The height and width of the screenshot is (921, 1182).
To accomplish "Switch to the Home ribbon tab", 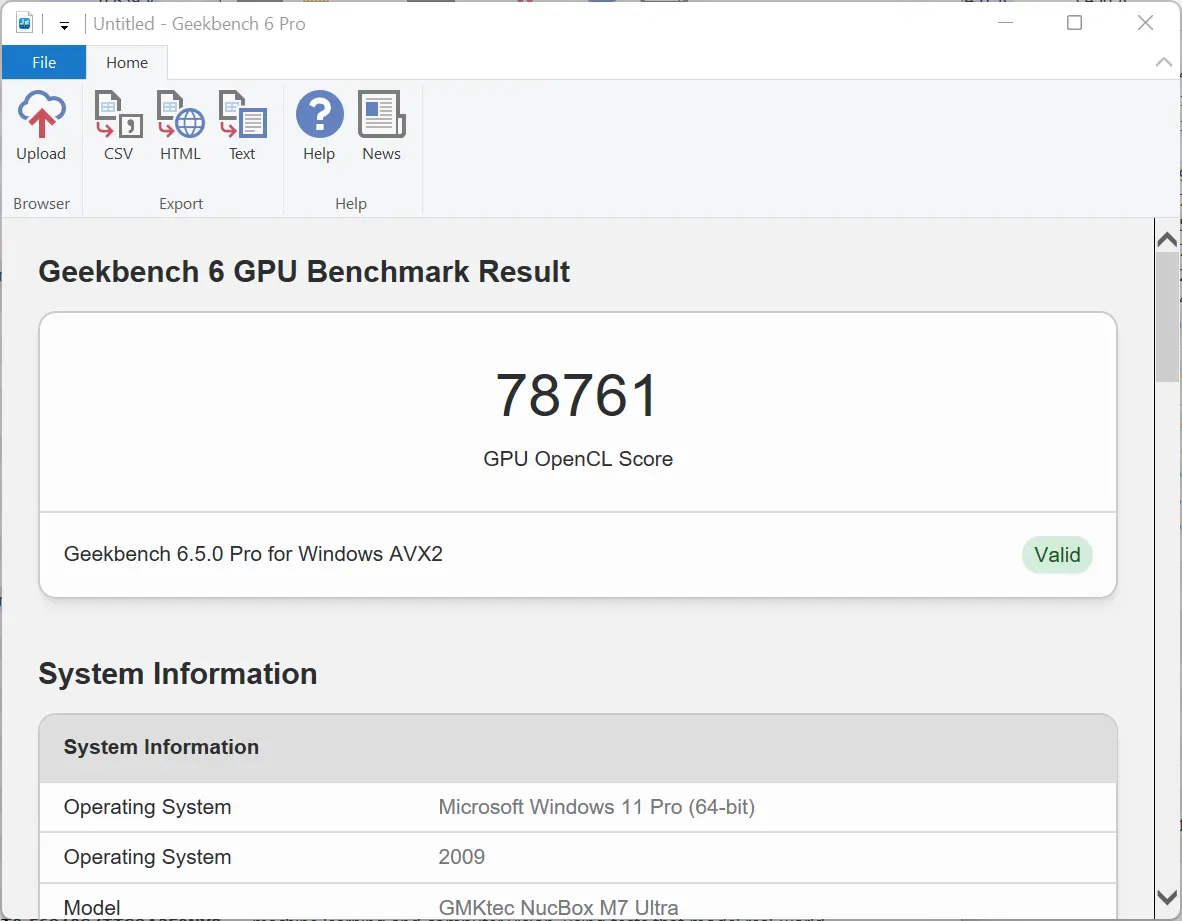I will click(x=127, y=62).
